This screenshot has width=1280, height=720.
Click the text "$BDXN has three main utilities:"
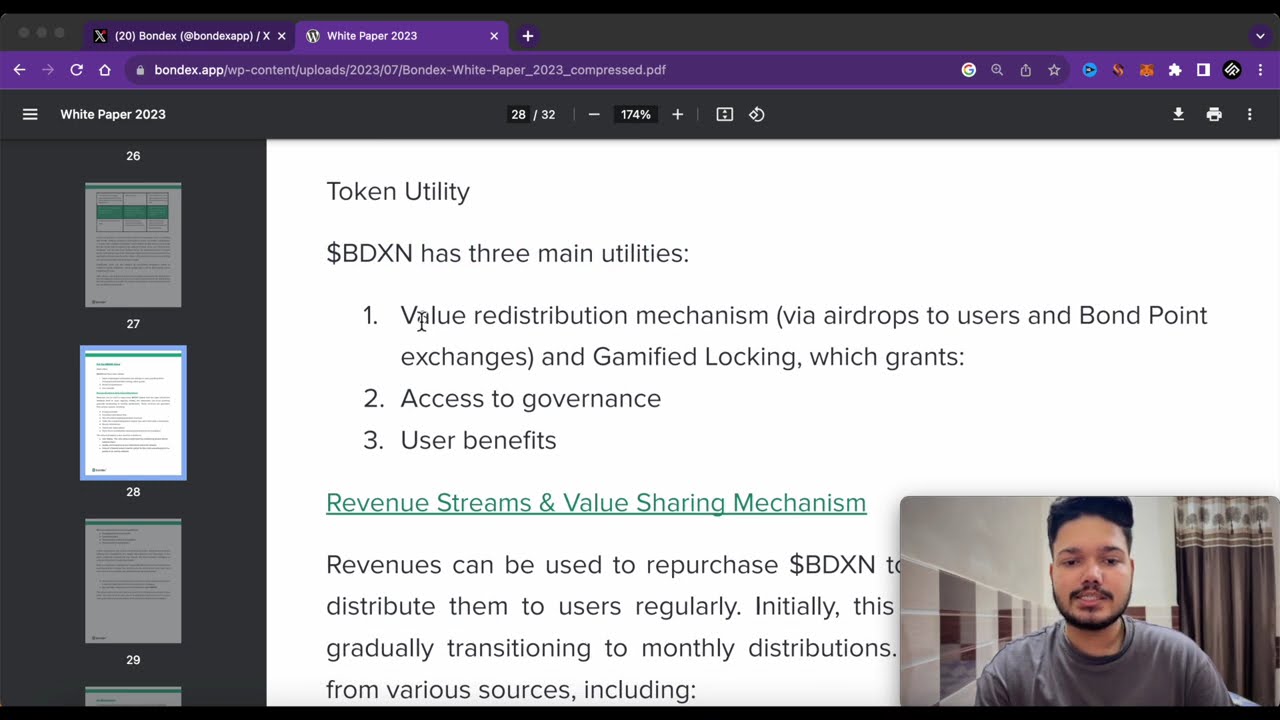(508, 253)
